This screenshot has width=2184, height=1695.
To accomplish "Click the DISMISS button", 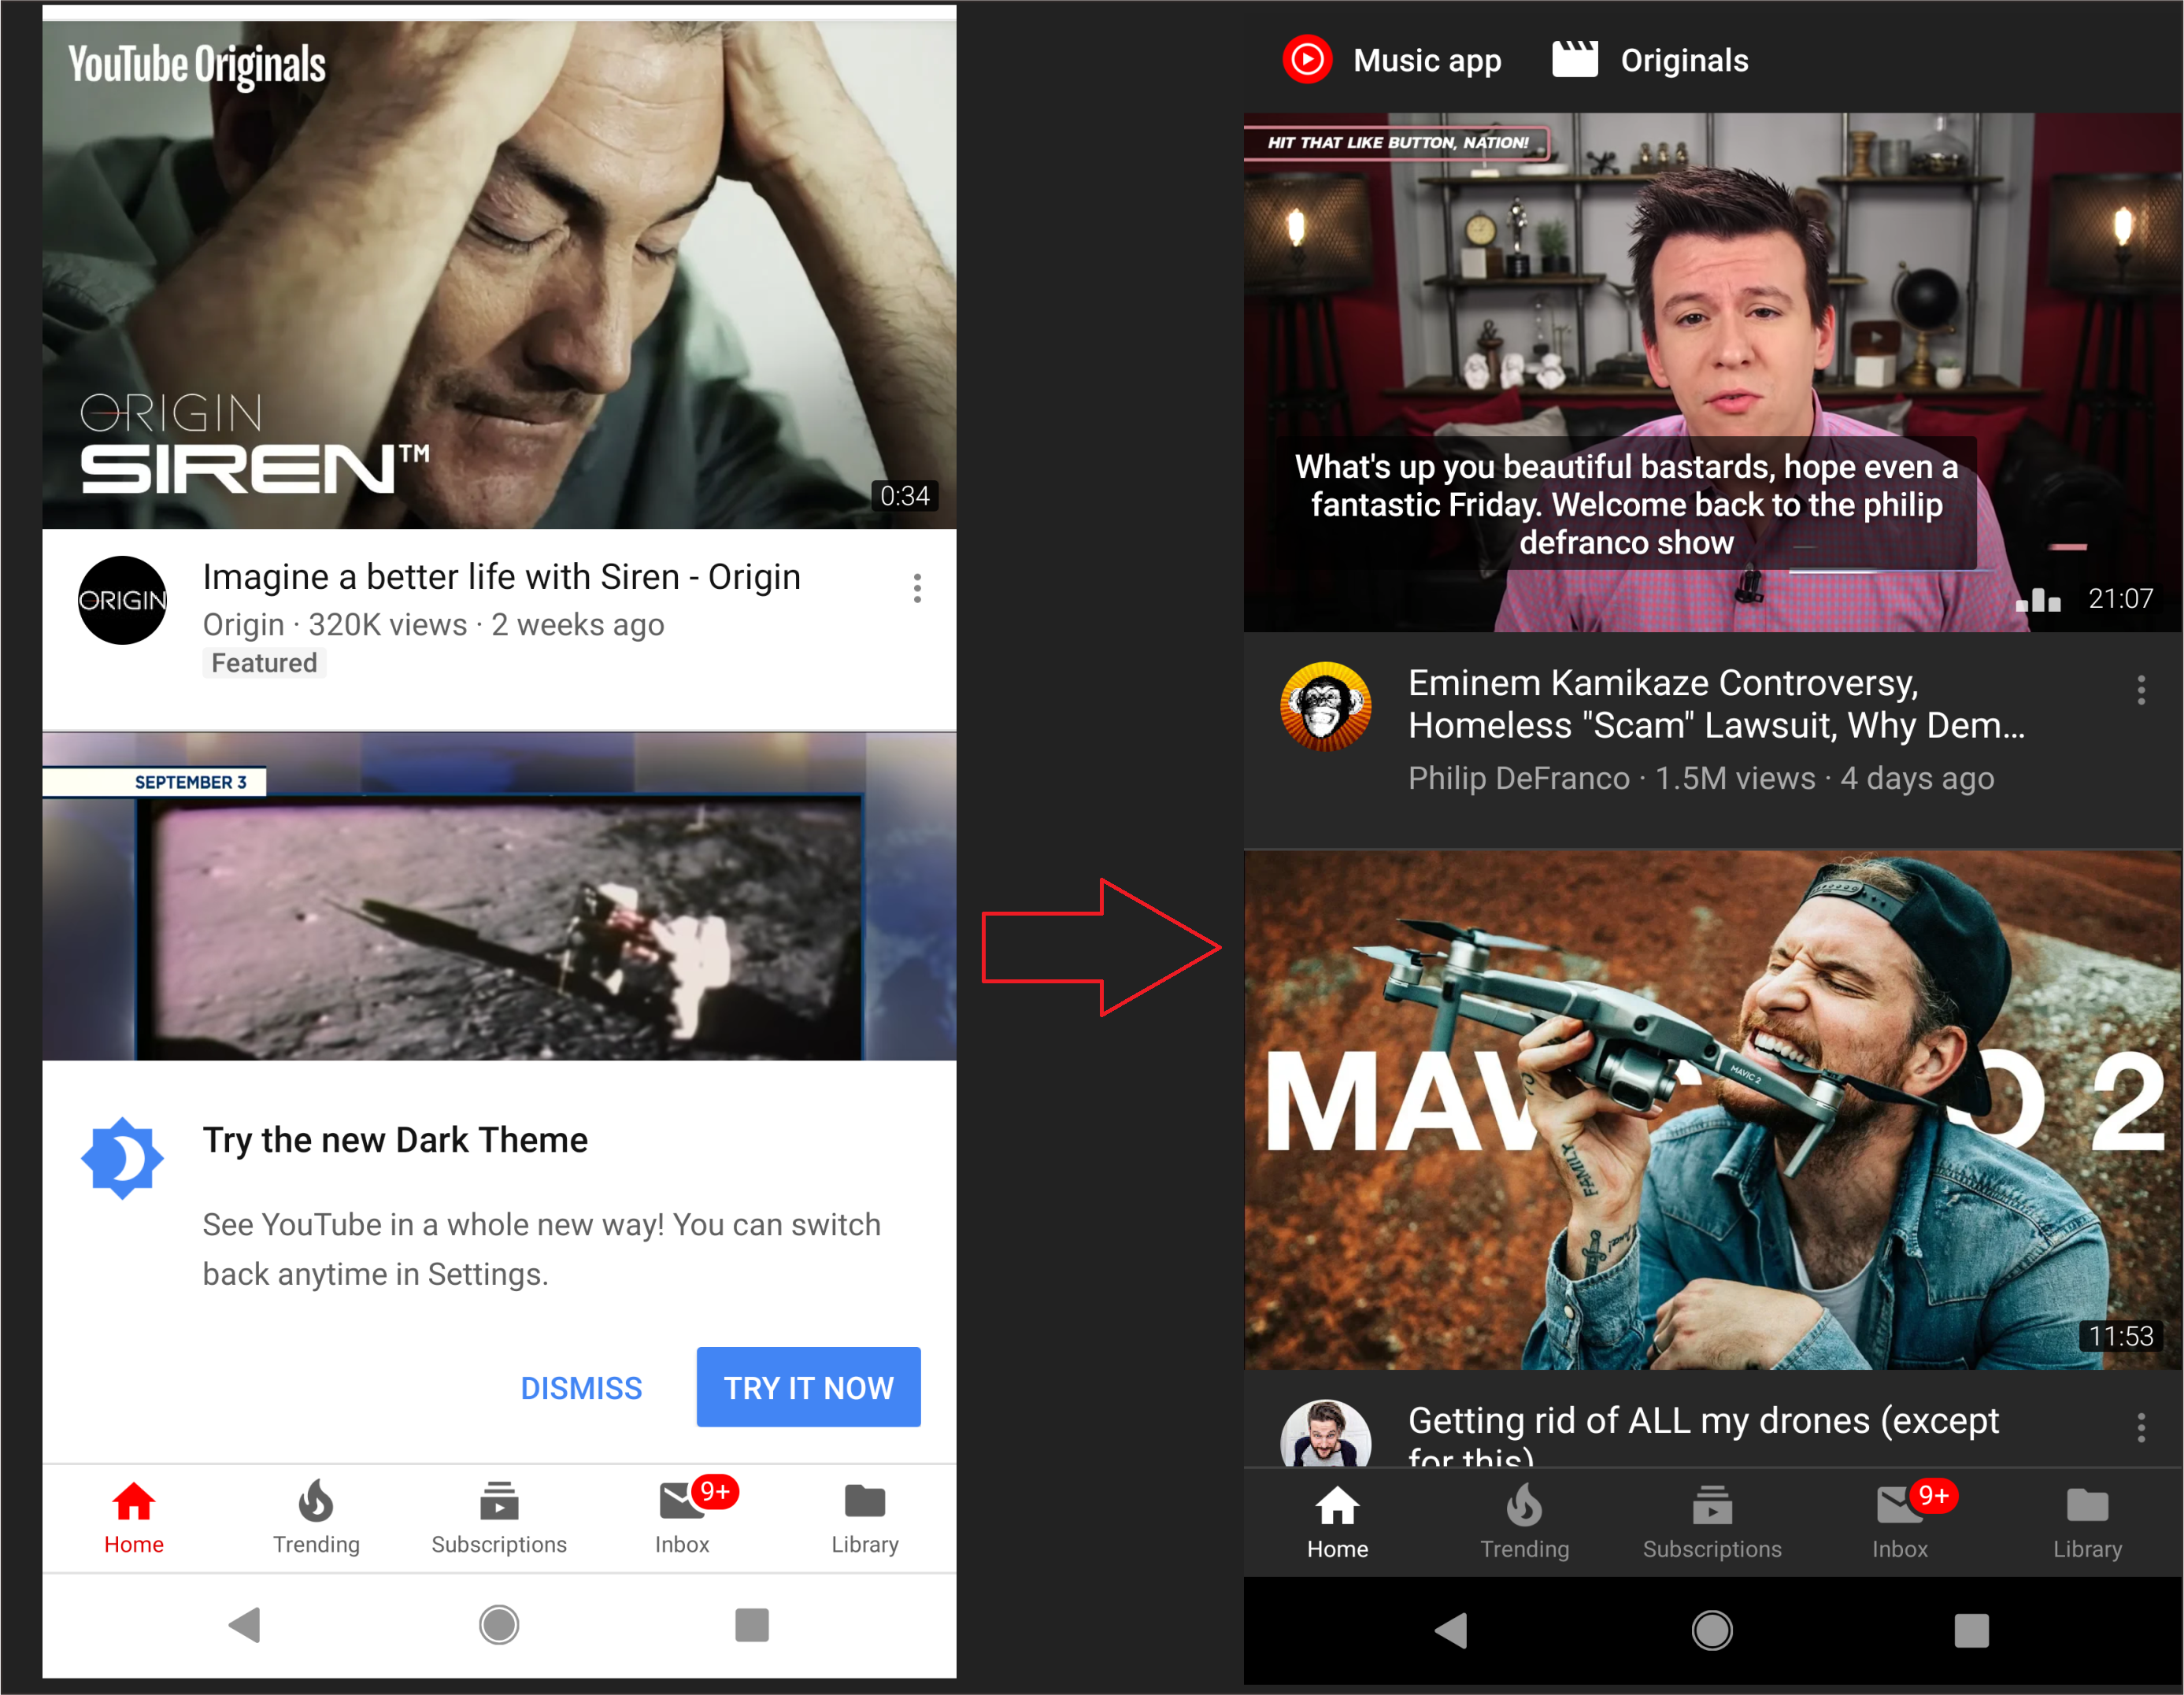I will (x=581, y=1388).
